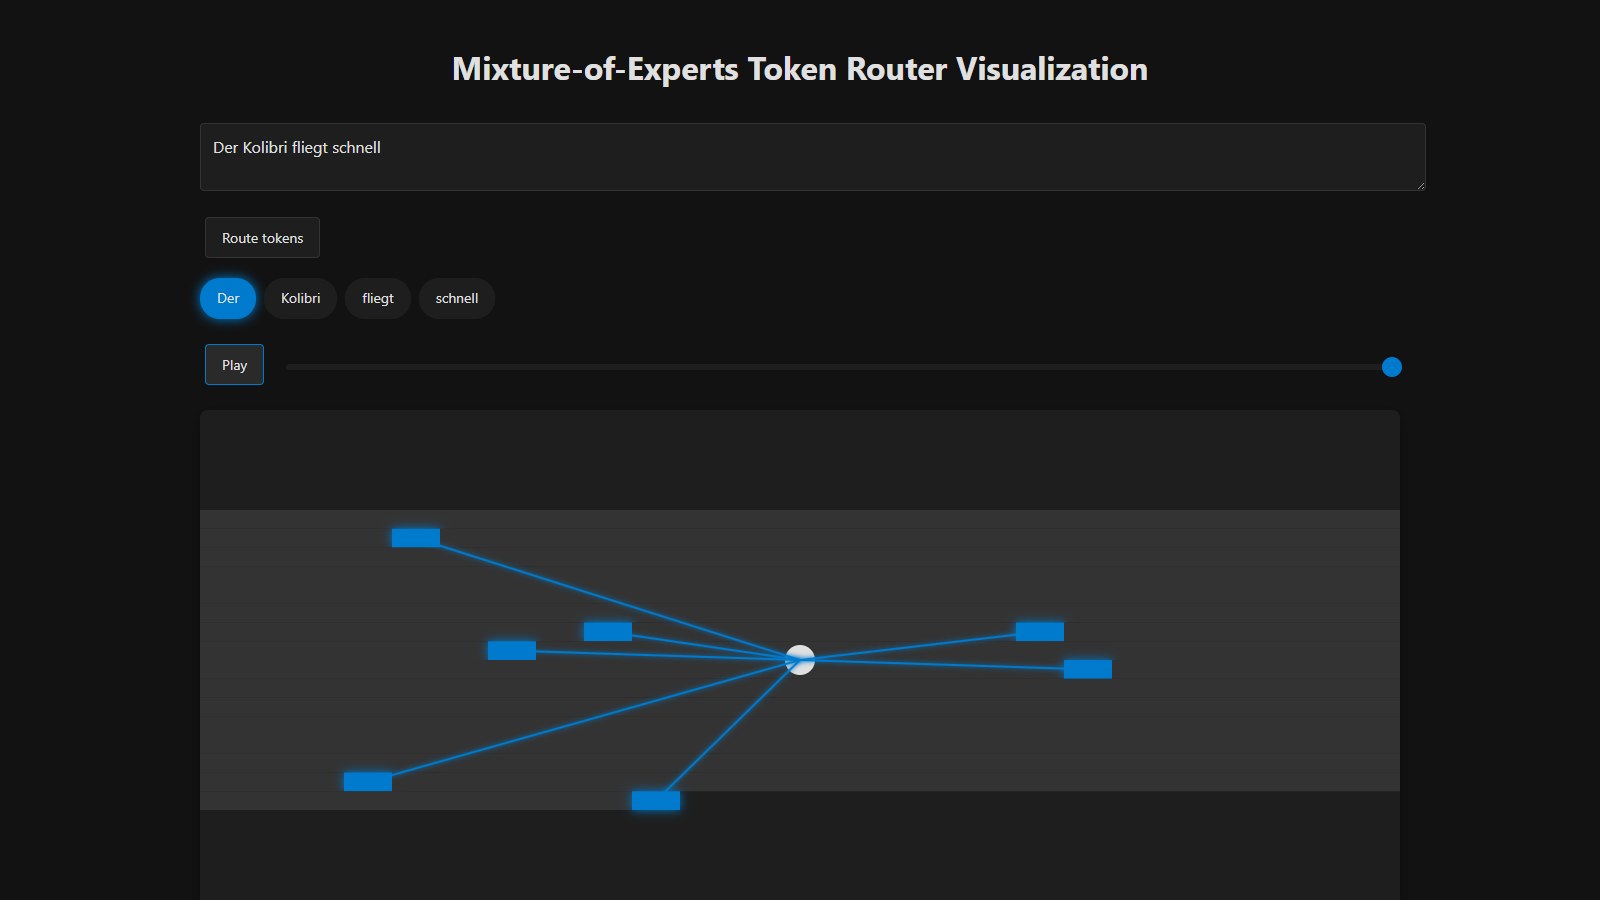Click the topmost left expert node
This screenshot has width=1600, height=900.
coord(416,538)
